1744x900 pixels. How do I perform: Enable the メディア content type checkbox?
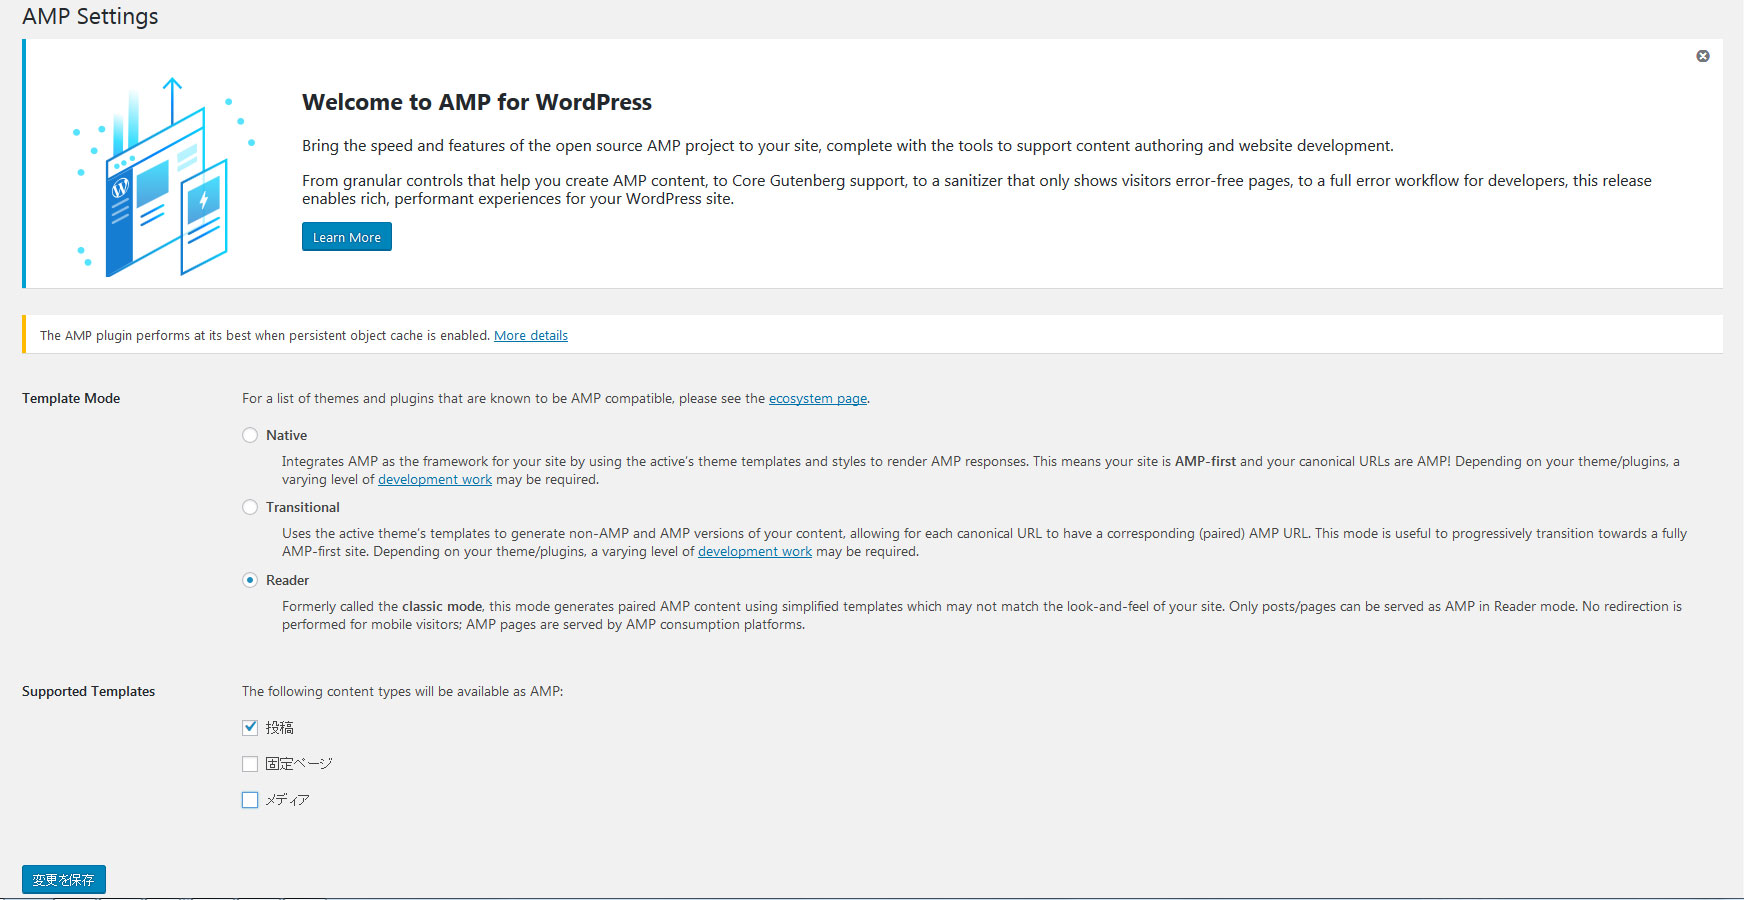(250, 800)
